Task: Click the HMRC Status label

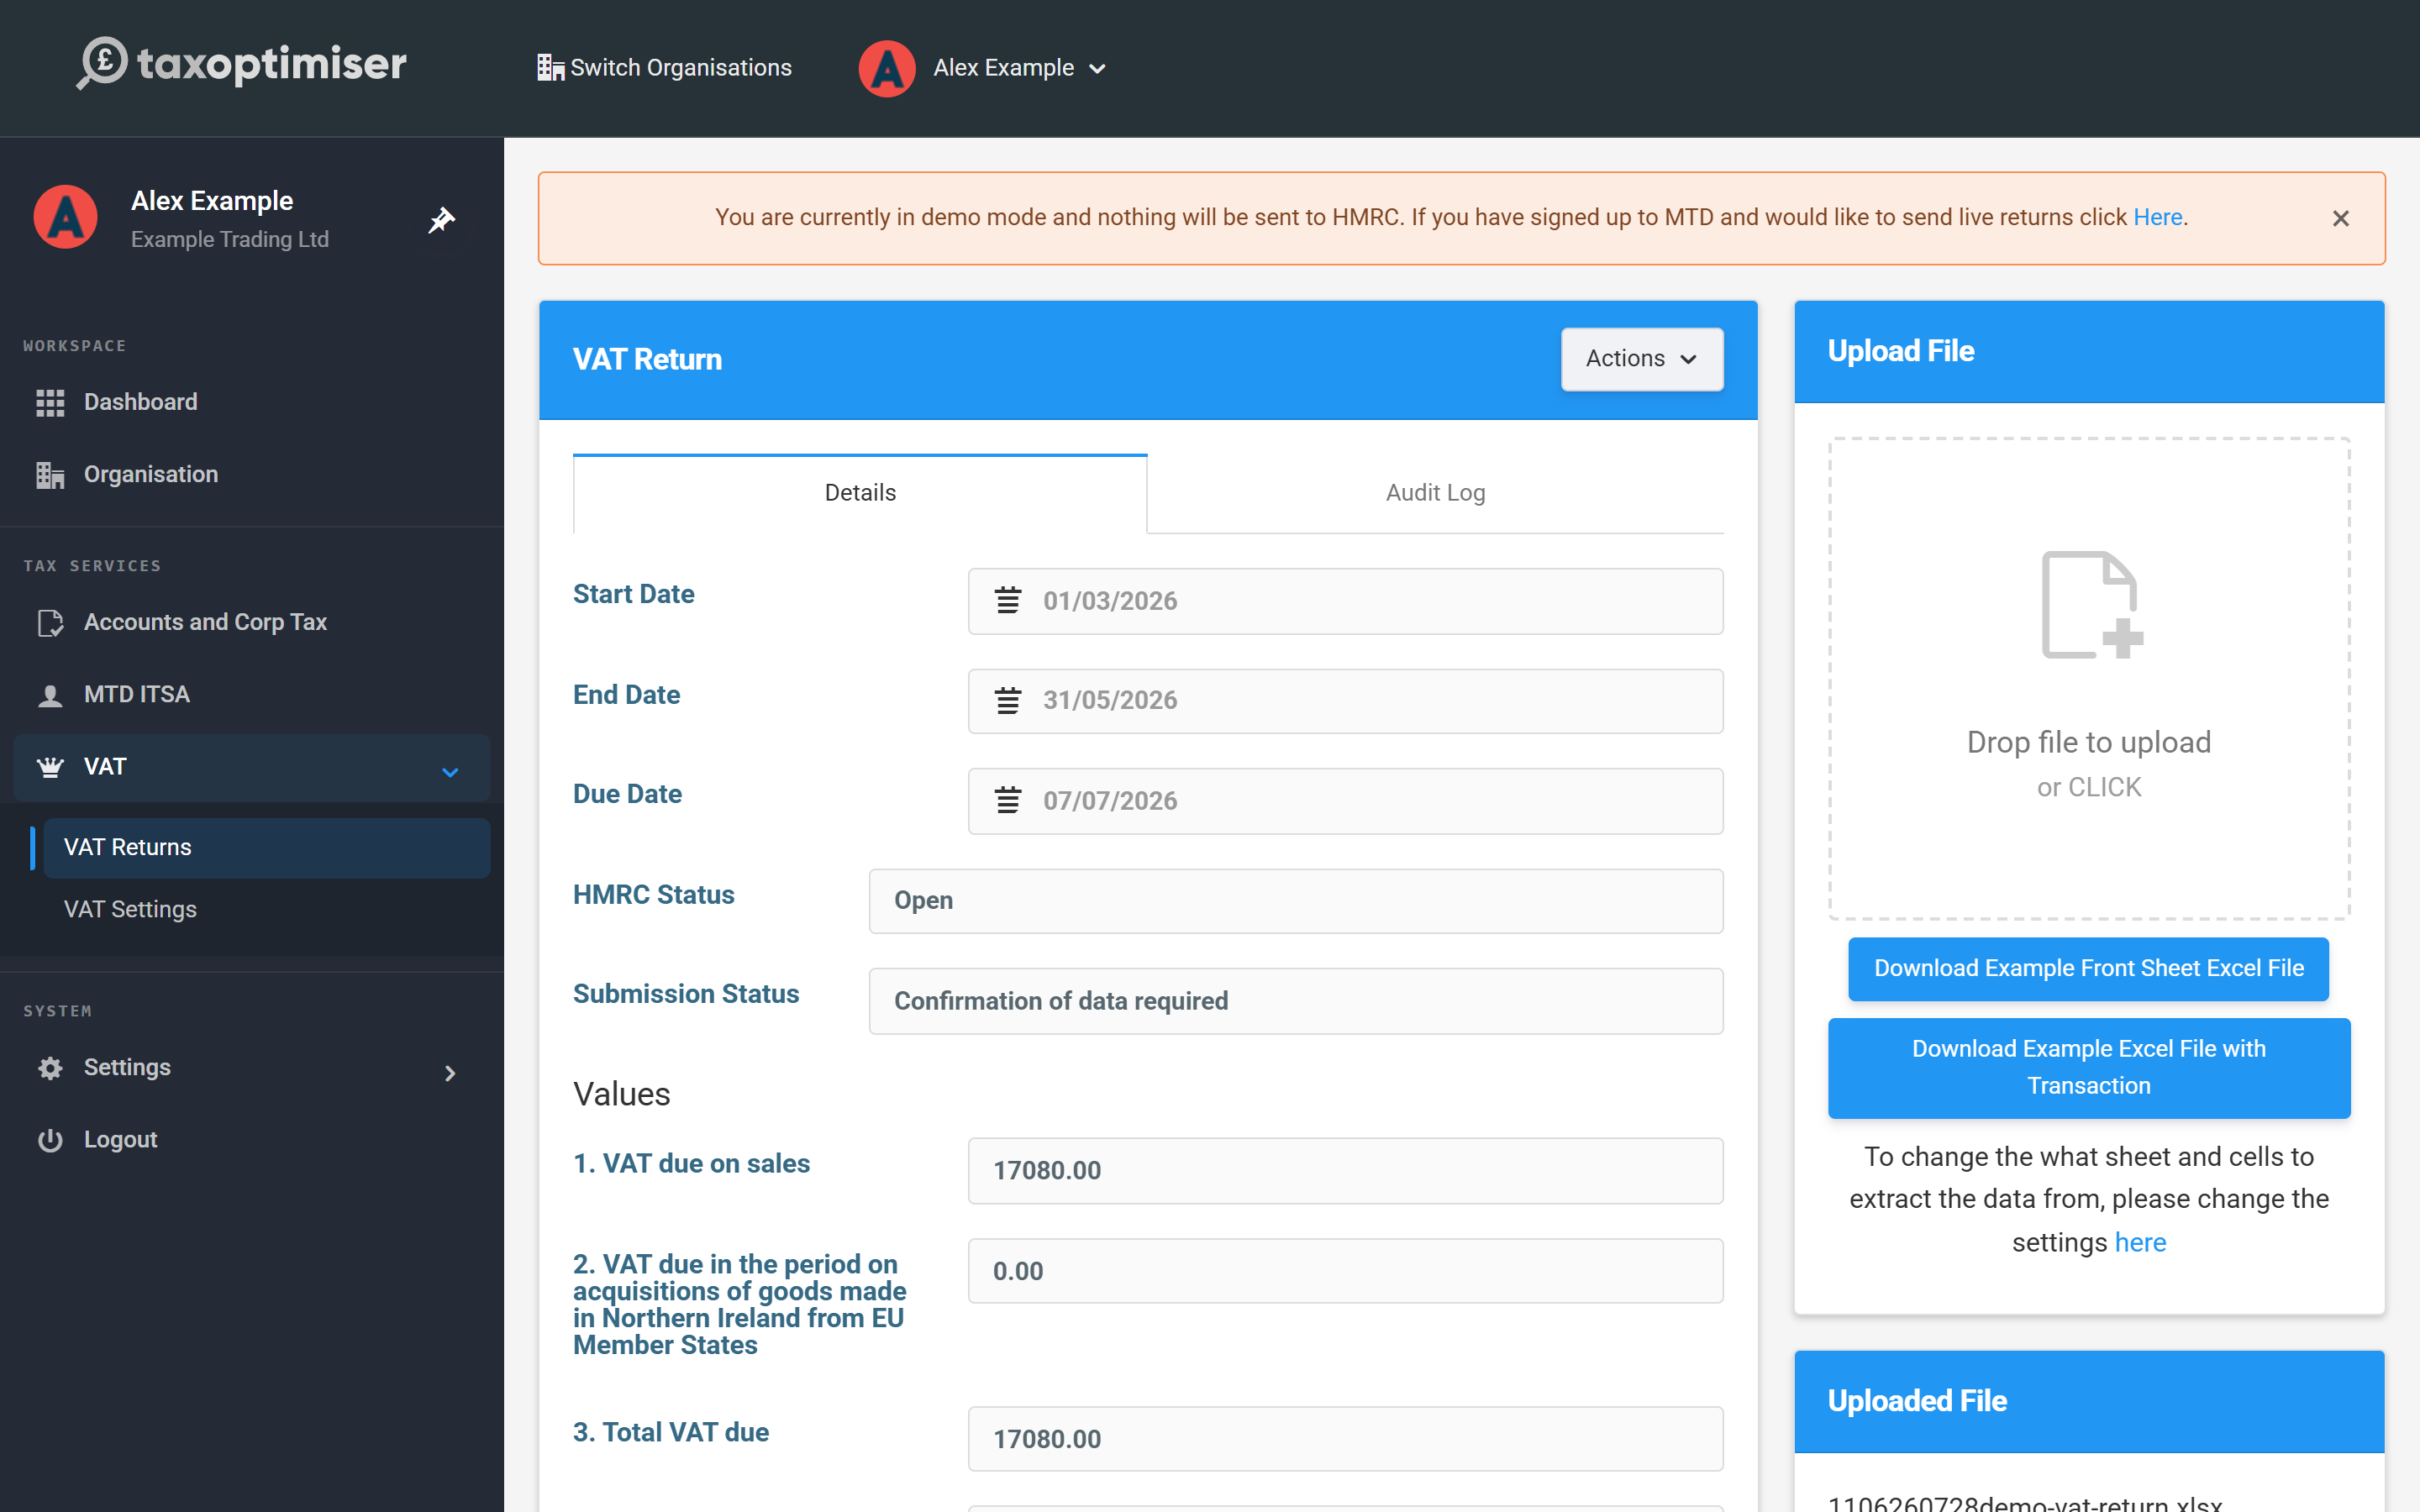Action: coord(653,894)
